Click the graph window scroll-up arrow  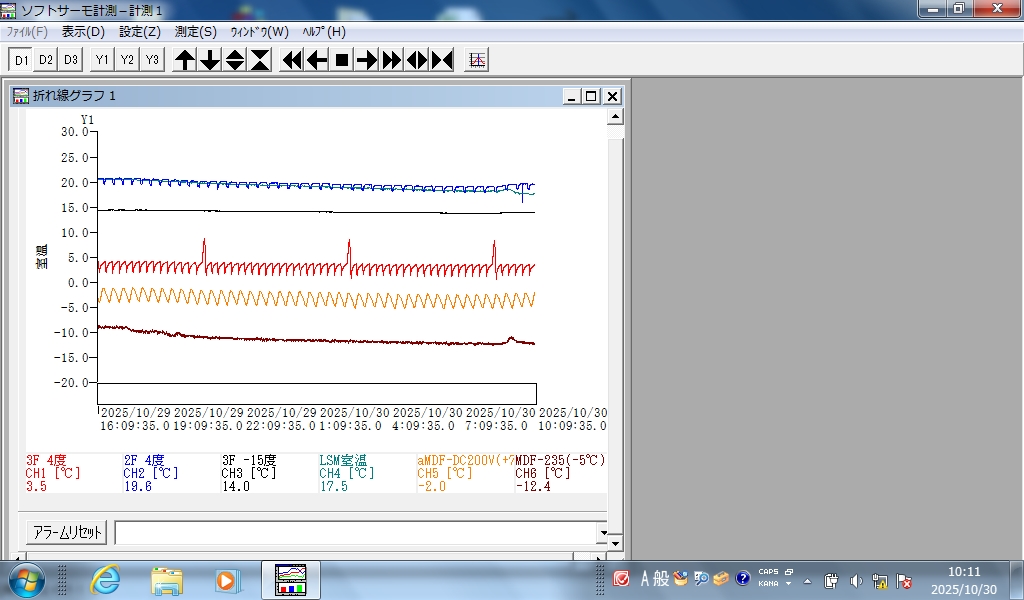coord(616,118)
